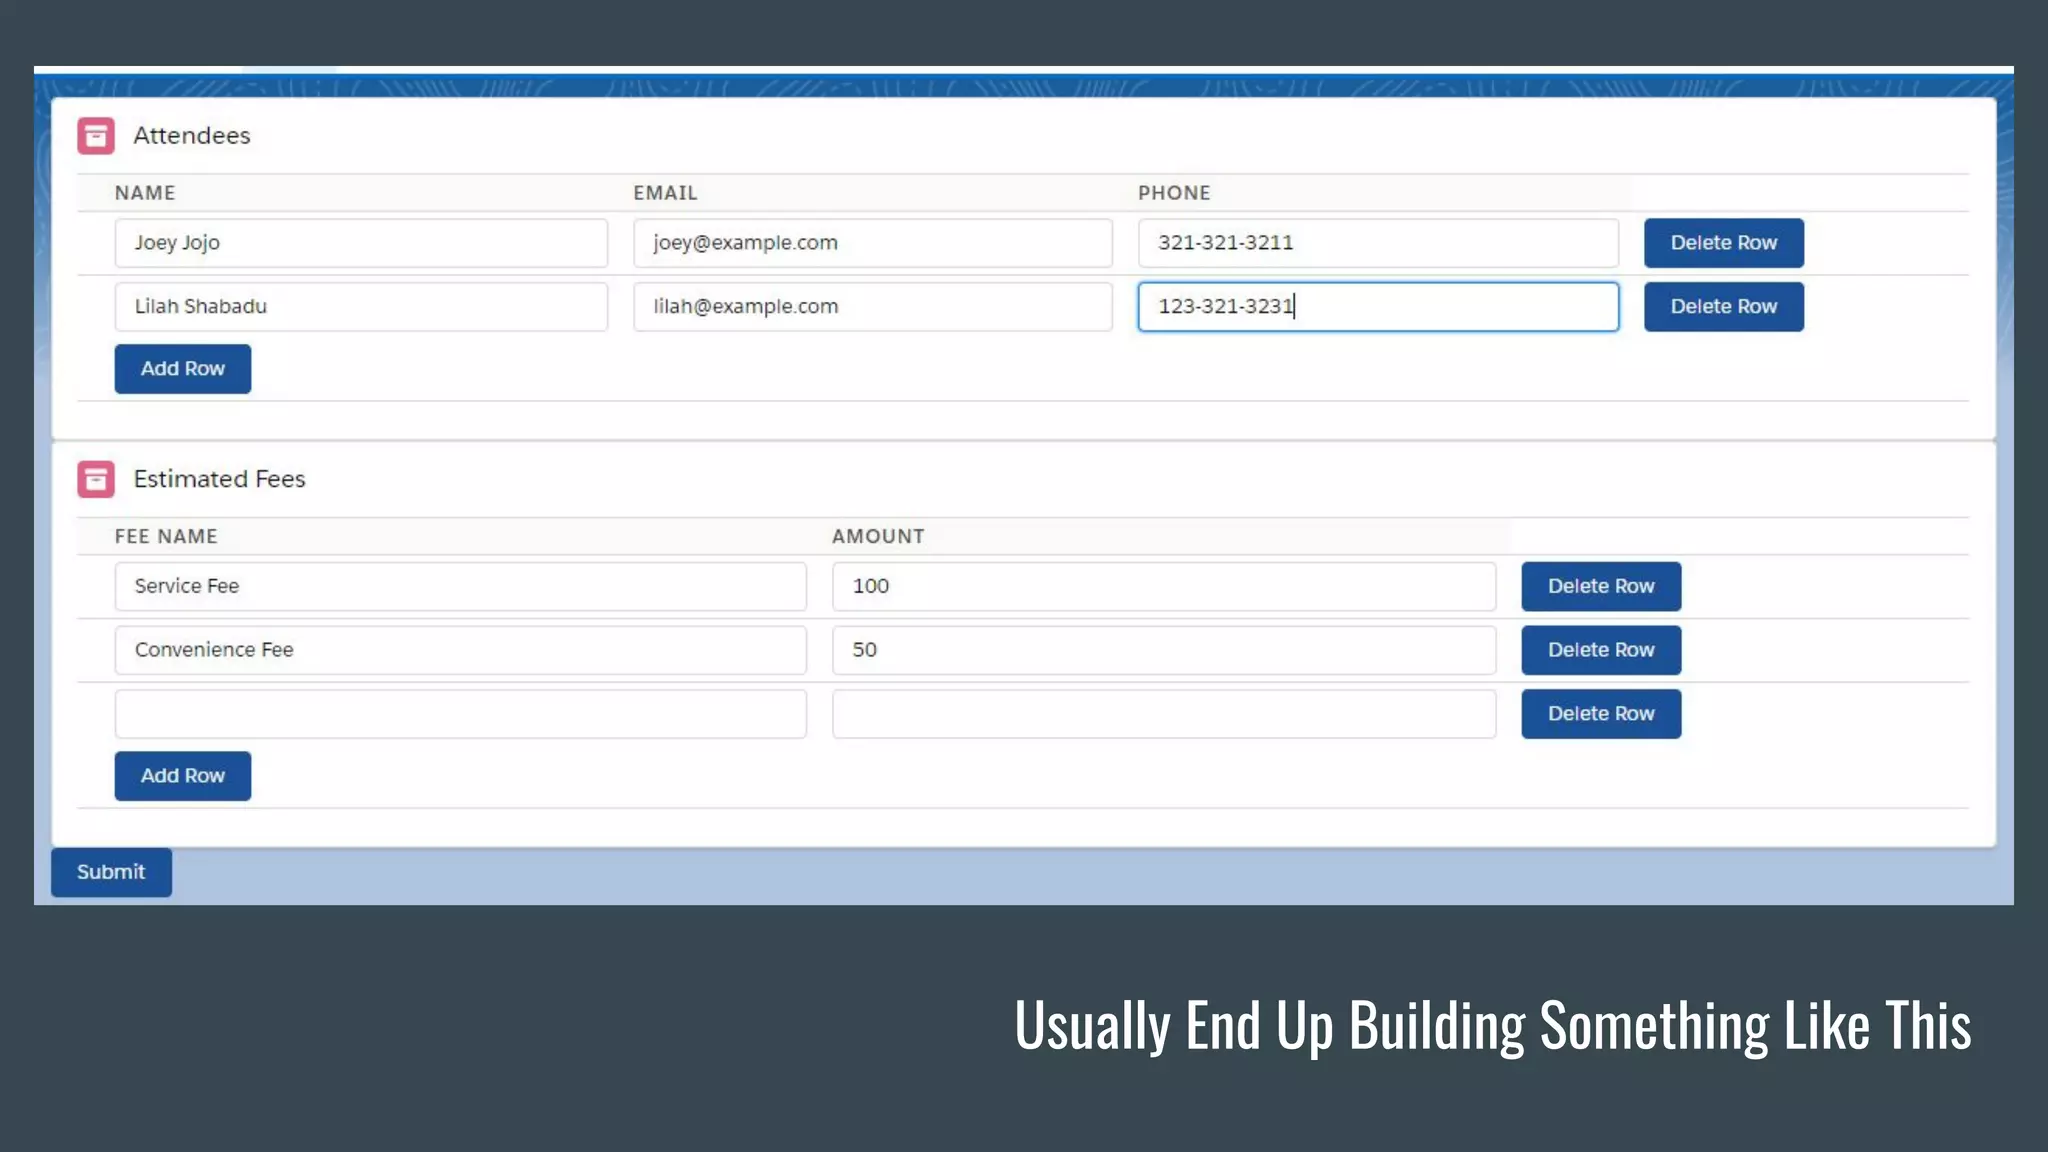2048x1152 pixels.
Task: Delete the Convenience Fee row
Action: tap(1600, 650)
